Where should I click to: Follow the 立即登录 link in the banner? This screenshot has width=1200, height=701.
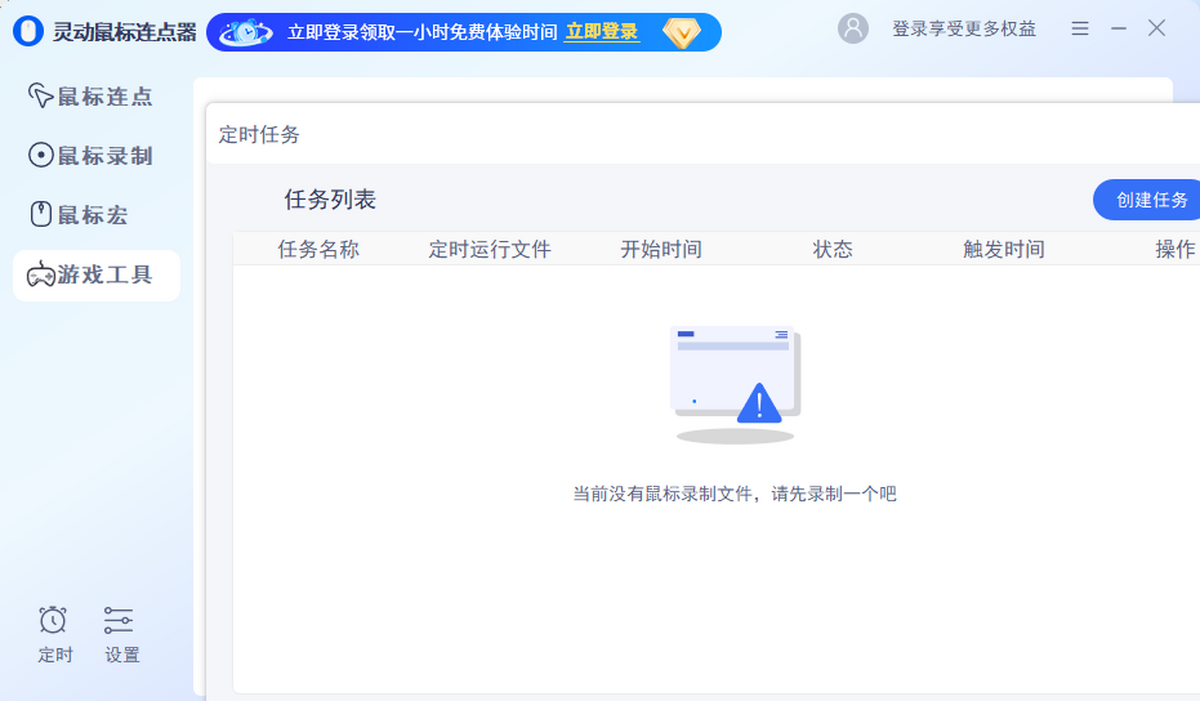tap(602, 32)
